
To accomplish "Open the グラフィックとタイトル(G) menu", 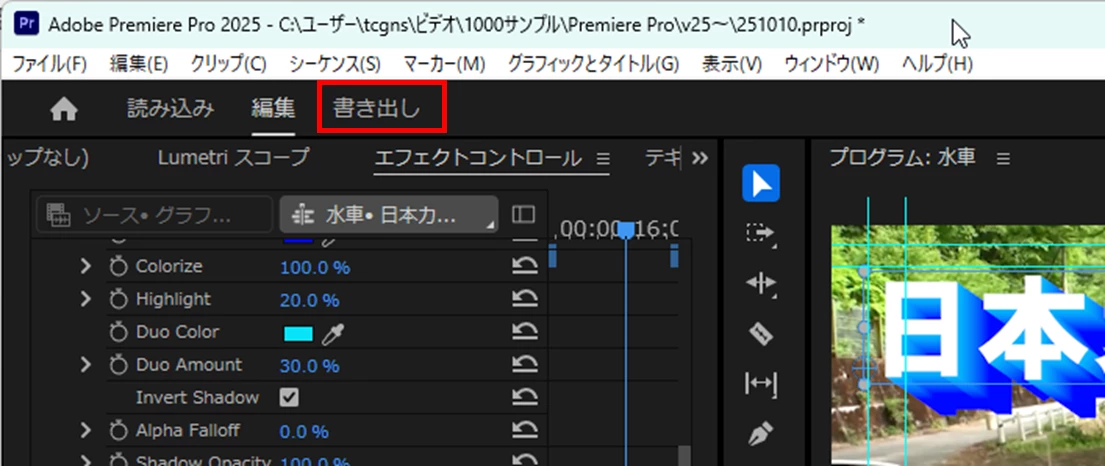I will point(593,64).
